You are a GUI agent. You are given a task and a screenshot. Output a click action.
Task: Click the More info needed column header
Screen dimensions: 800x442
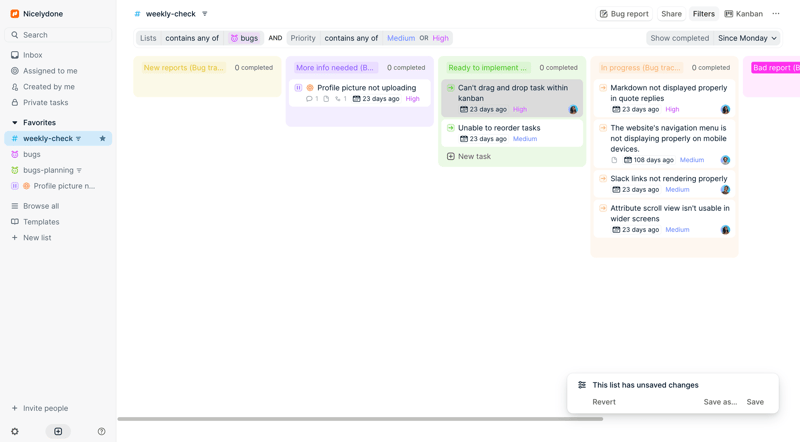tap(335, 67)
